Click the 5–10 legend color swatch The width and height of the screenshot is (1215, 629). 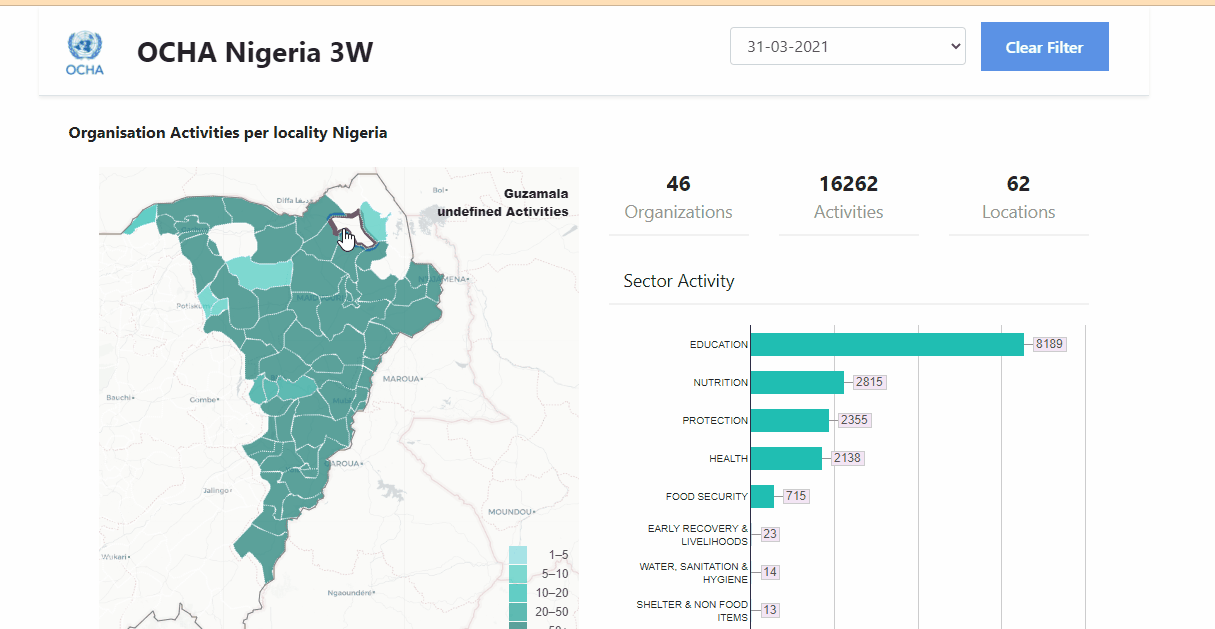pyautogui.click(x=518, y=573)
